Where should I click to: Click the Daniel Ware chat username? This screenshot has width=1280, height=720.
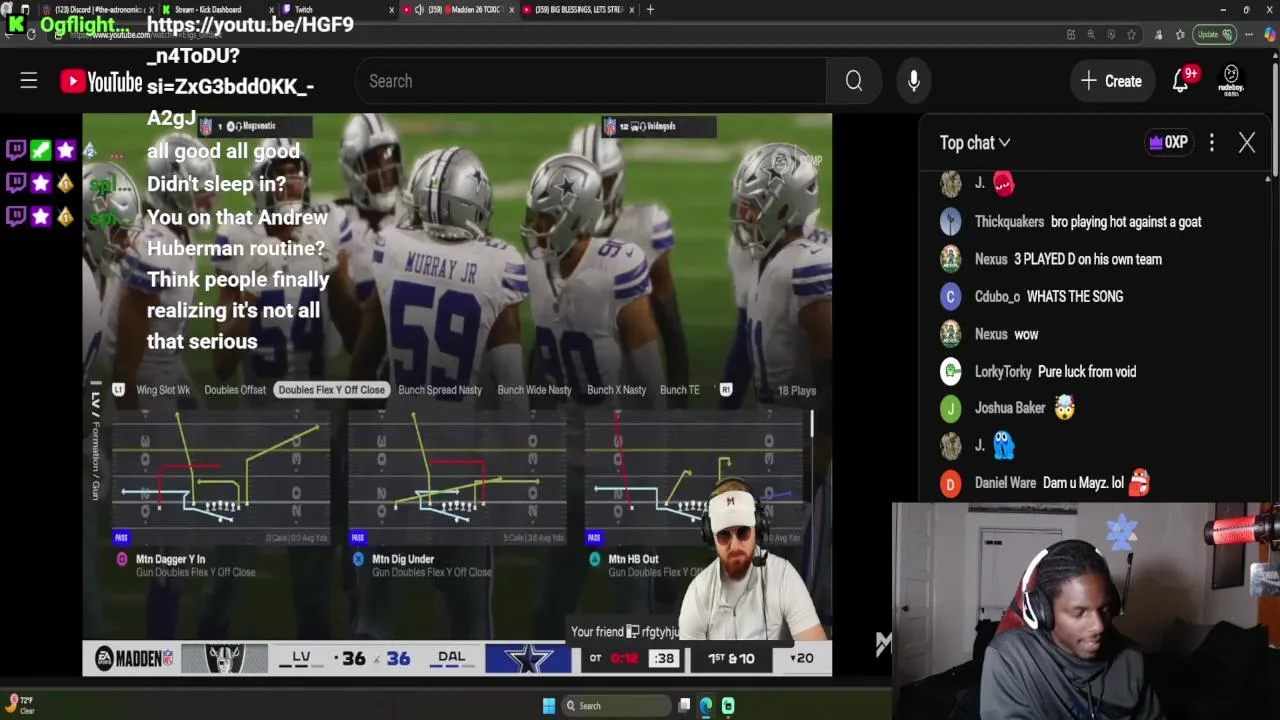[x=1005, y=483]
